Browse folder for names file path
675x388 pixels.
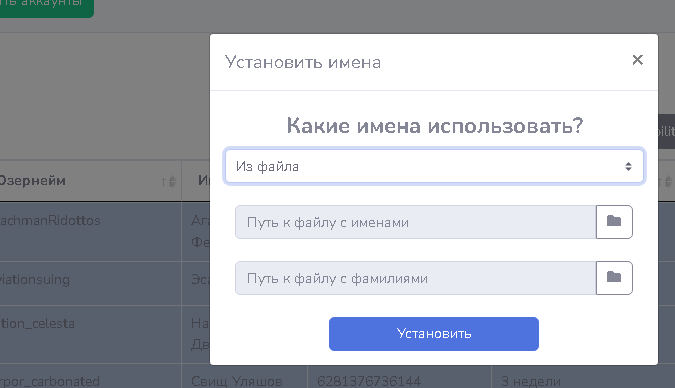(614, 222)
